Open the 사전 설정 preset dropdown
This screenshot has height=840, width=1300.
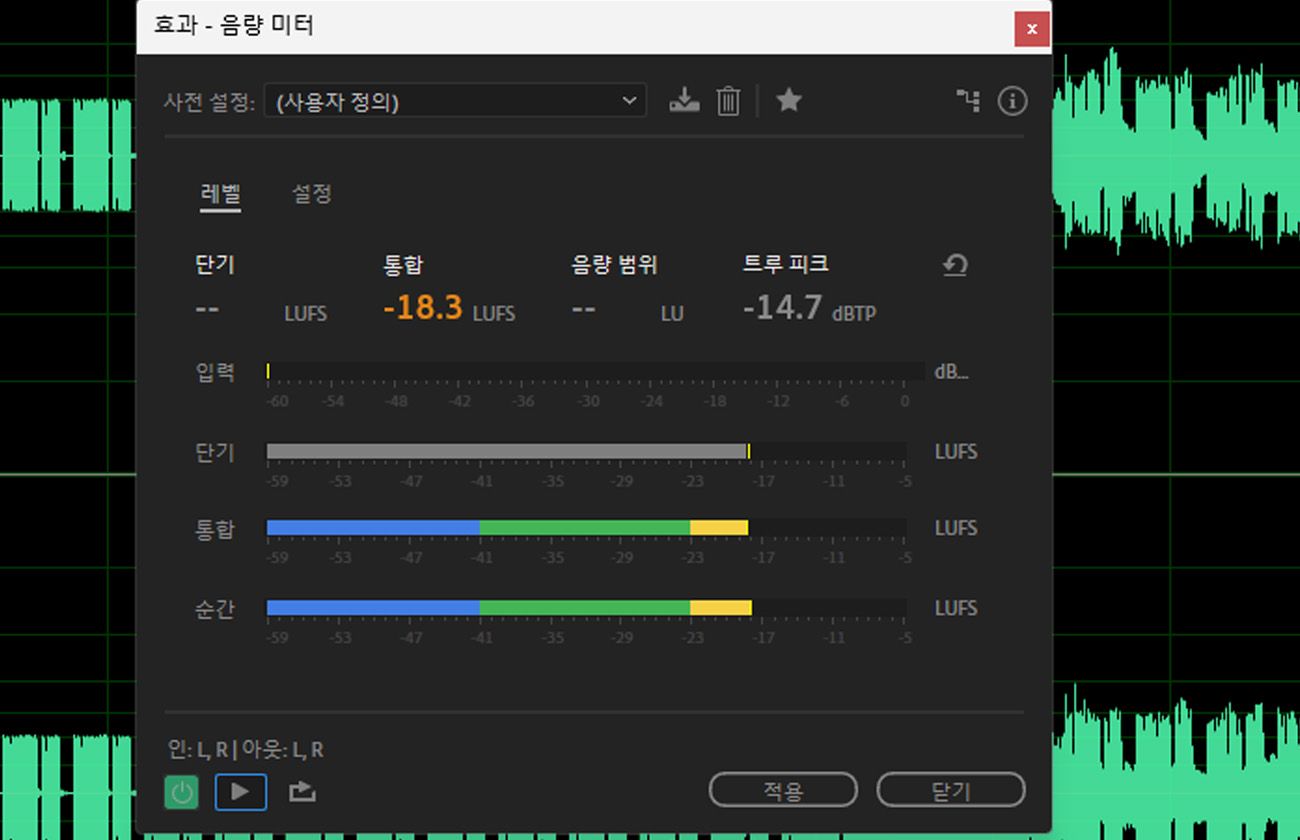(x=455, y=100)
